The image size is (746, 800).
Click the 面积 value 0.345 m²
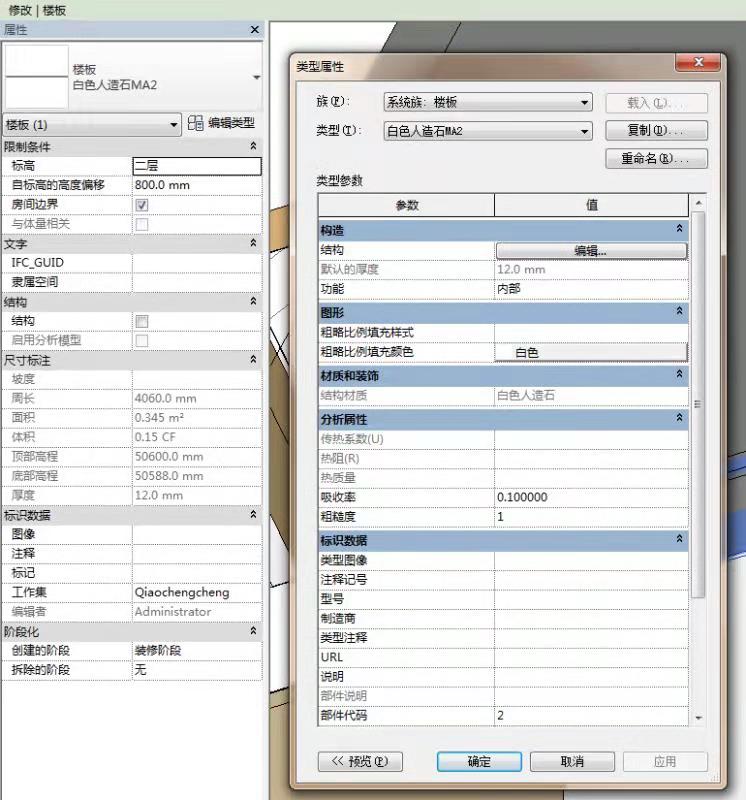pos(197,418)
